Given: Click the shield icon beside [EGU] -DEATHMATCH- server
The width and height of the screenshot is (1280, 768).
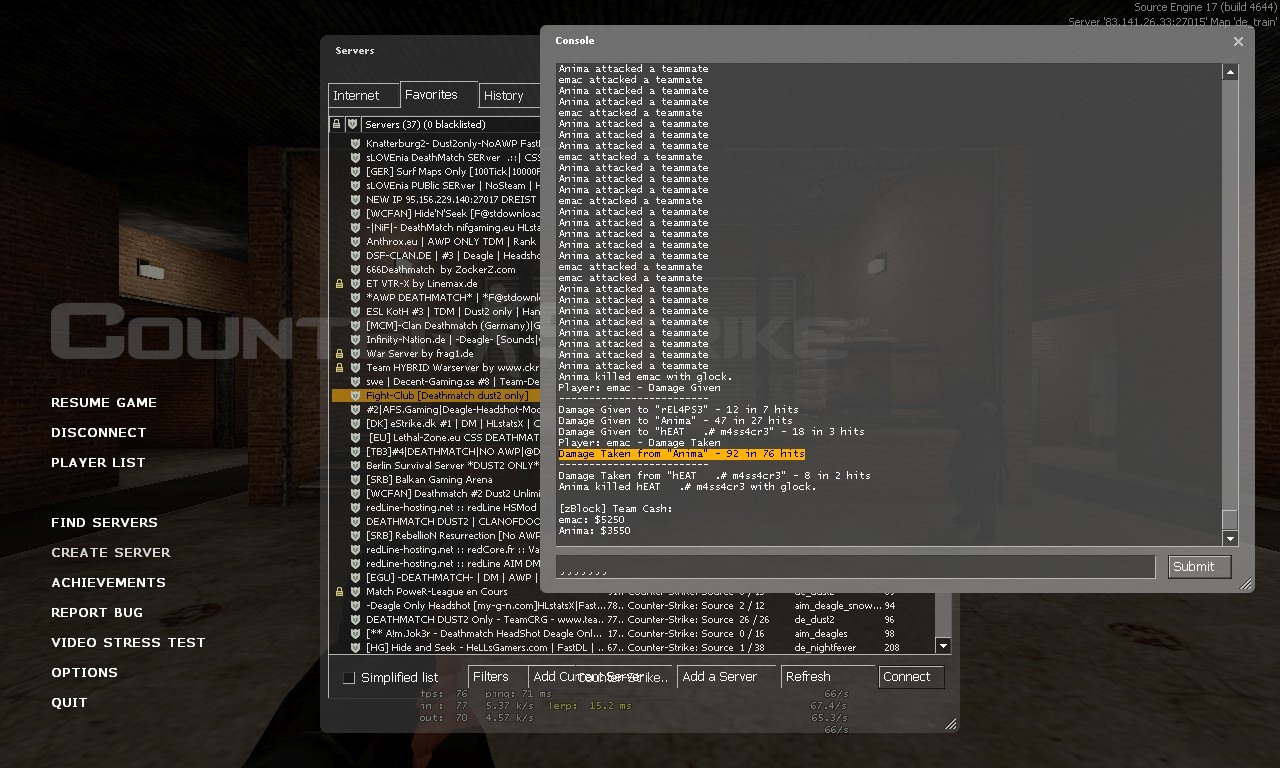Looking at the screenshot, I should (x=354, y=578).
